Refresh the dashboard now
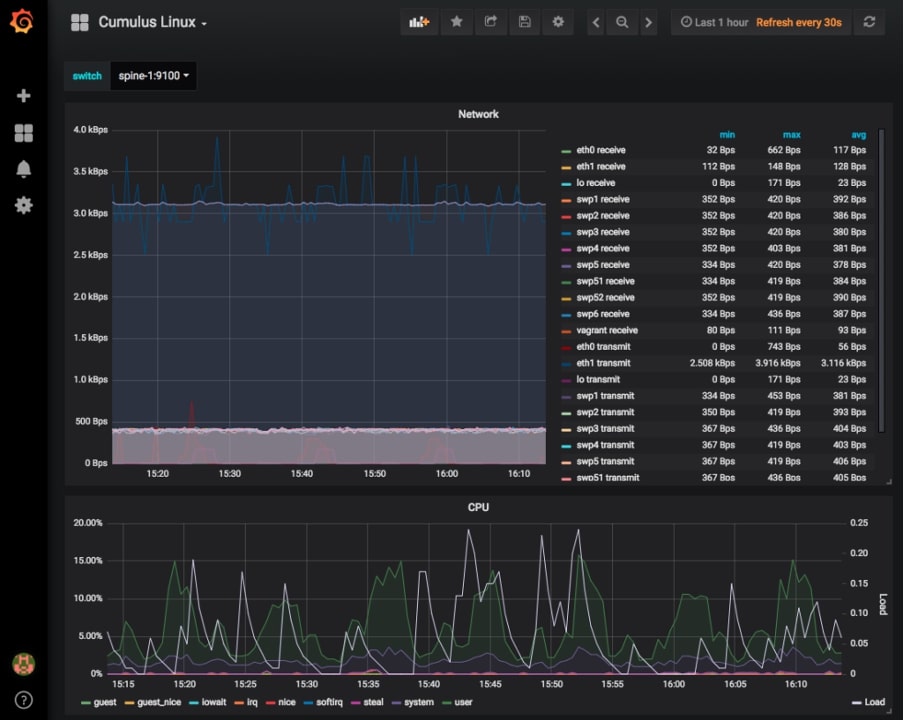Screen dimensions: 904x720 869,22
